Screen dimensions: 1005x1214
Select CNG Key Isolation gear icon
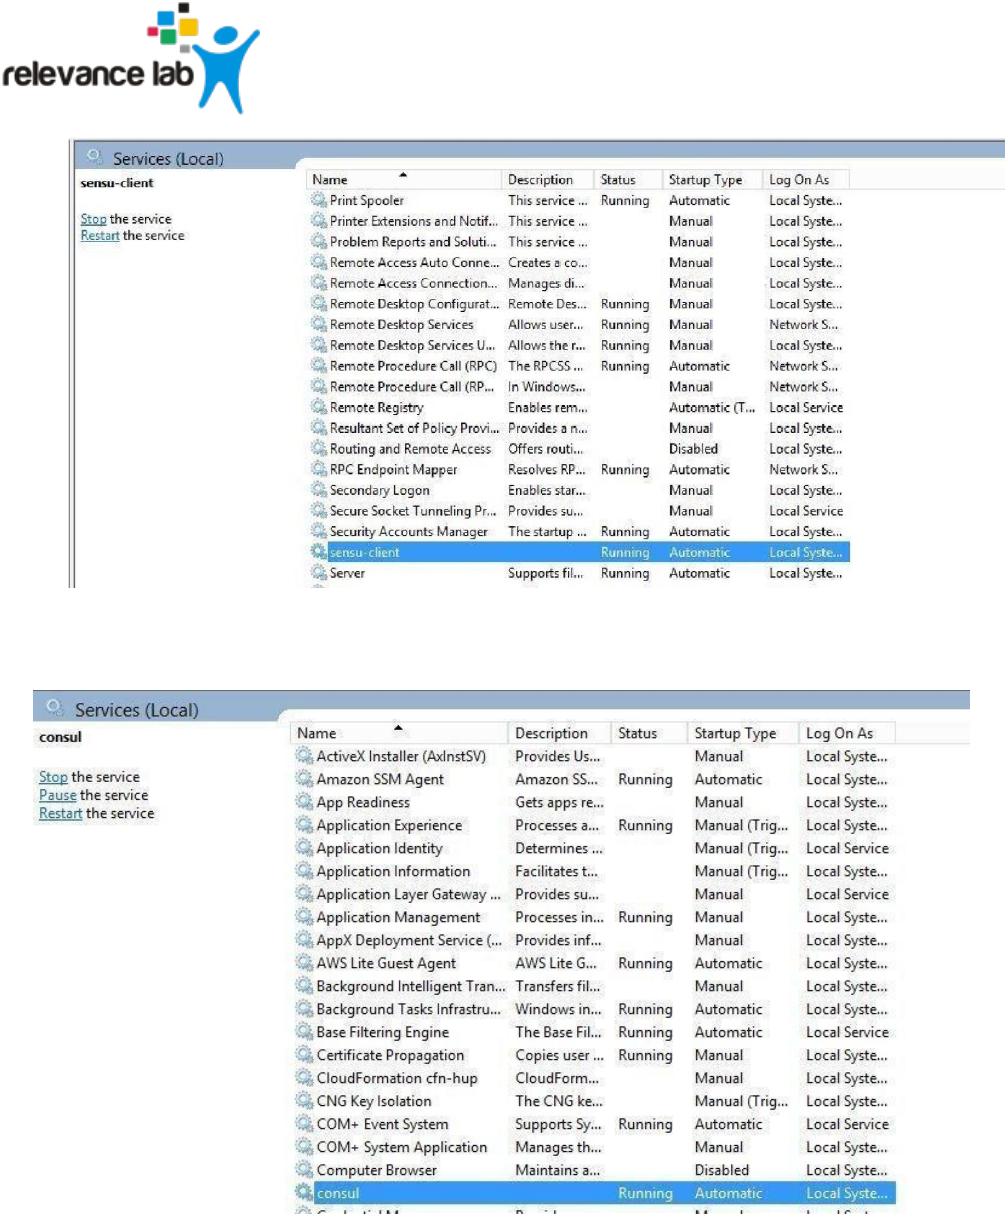[x=304, y=1101]
